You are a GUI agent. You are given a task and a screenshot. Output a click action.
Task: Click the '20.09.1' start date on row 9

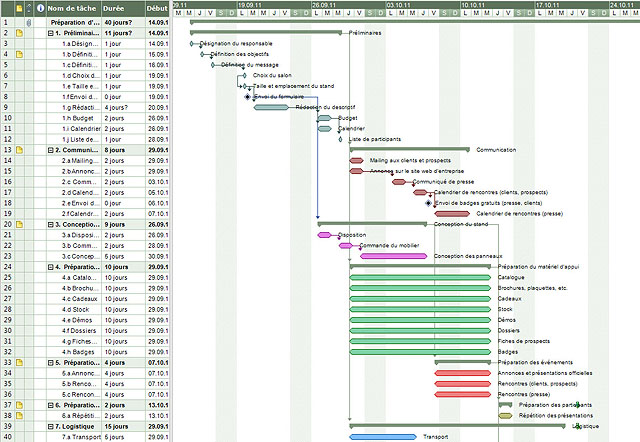pyautogui.click(x=158, y=107)
